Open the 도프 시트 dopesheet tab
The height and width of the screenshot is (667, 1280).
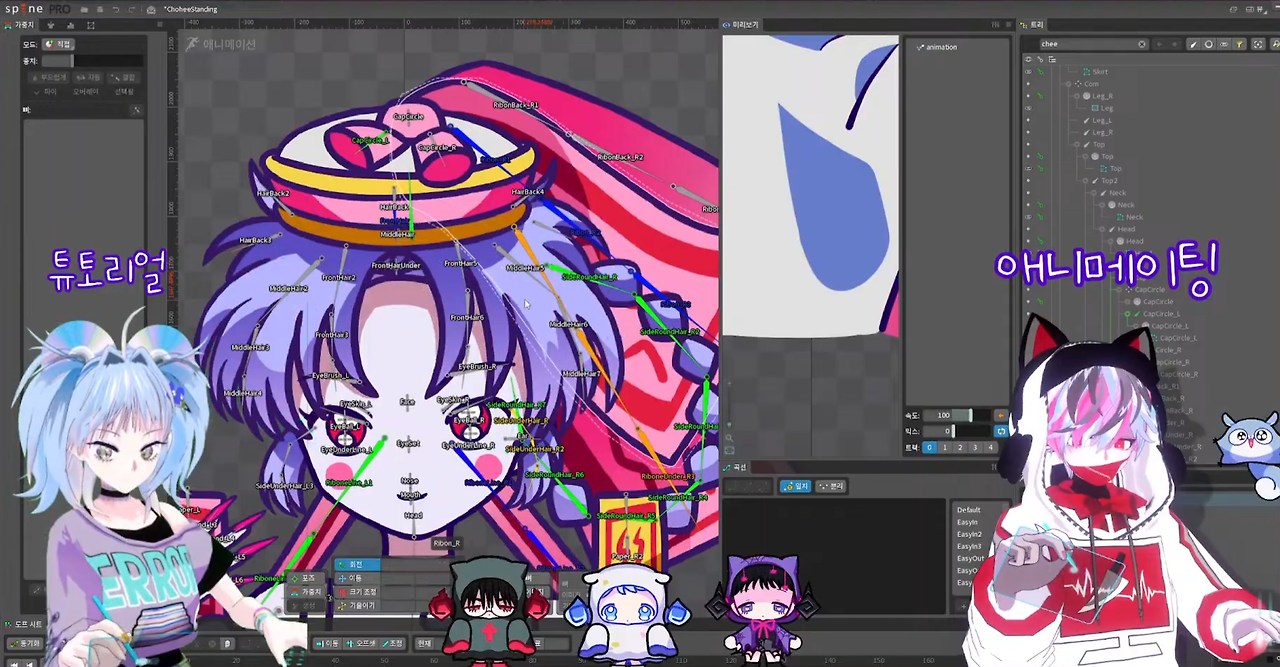[22, 624]
